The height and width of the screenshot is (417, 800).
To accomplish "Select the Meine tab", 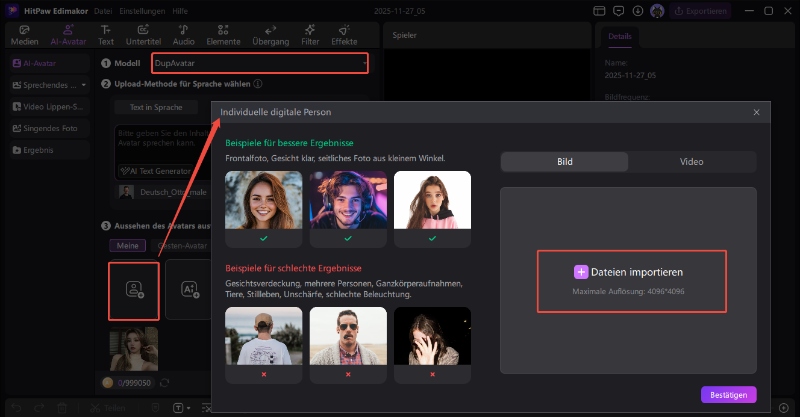I will pos(128,246).
